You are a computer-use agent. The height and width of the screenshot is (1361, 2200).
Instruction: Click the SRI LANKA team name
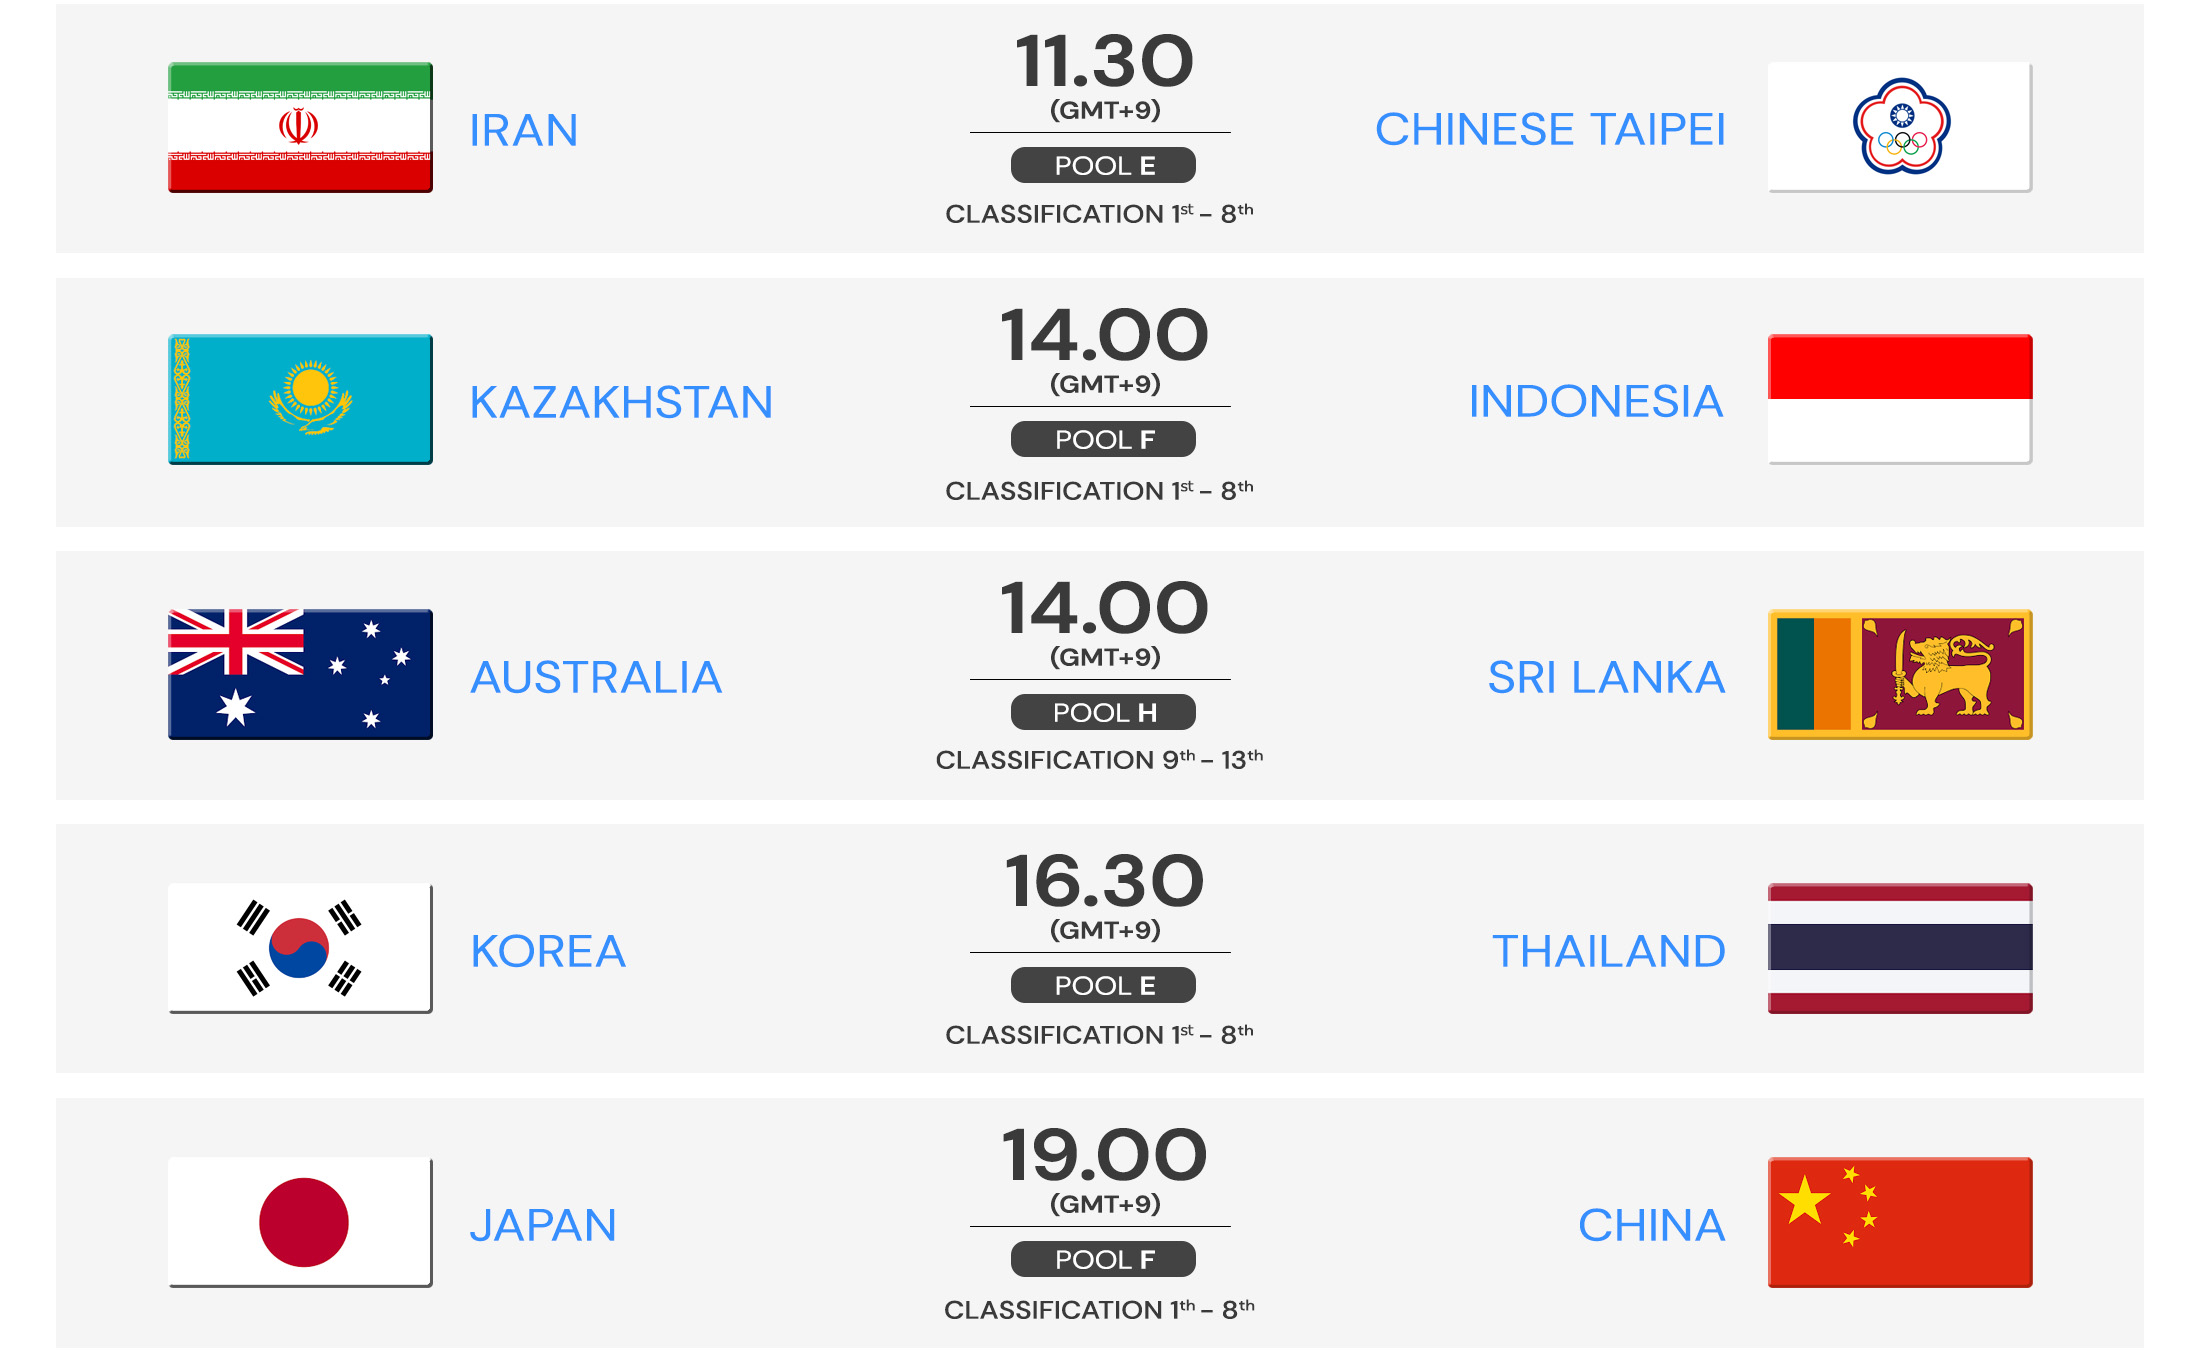pyautogui.click(x=1606, y=677)
